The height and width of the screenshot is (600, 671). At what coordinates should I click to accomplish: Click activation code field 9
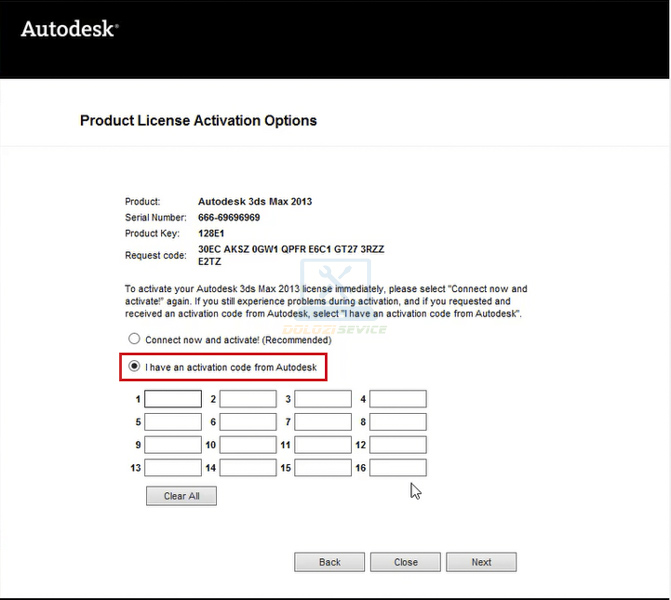coord(173,445)
